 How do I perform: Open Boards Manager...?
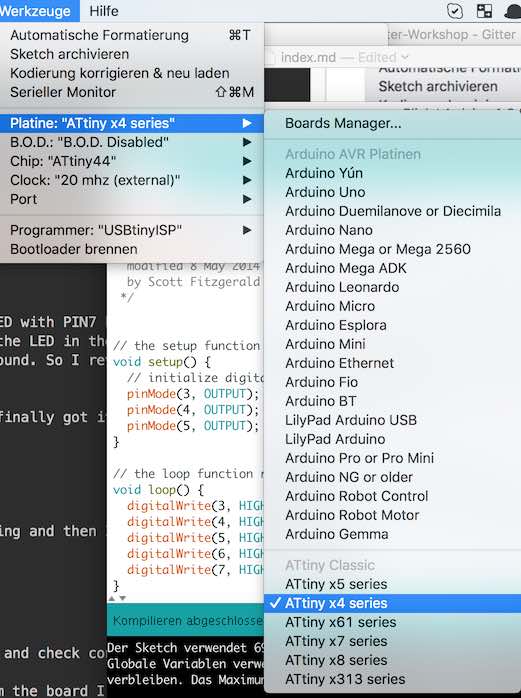coord(392,123)
